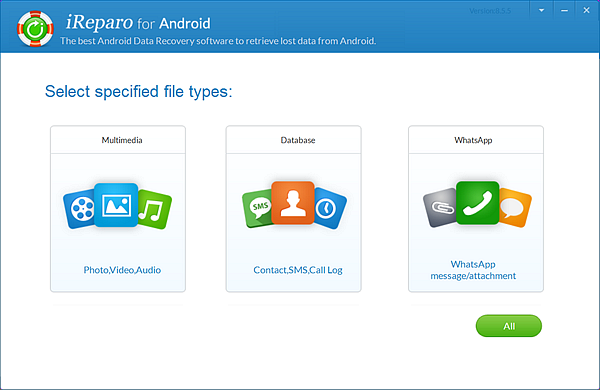Click the Version 8.5.5 label

[490, 11]
